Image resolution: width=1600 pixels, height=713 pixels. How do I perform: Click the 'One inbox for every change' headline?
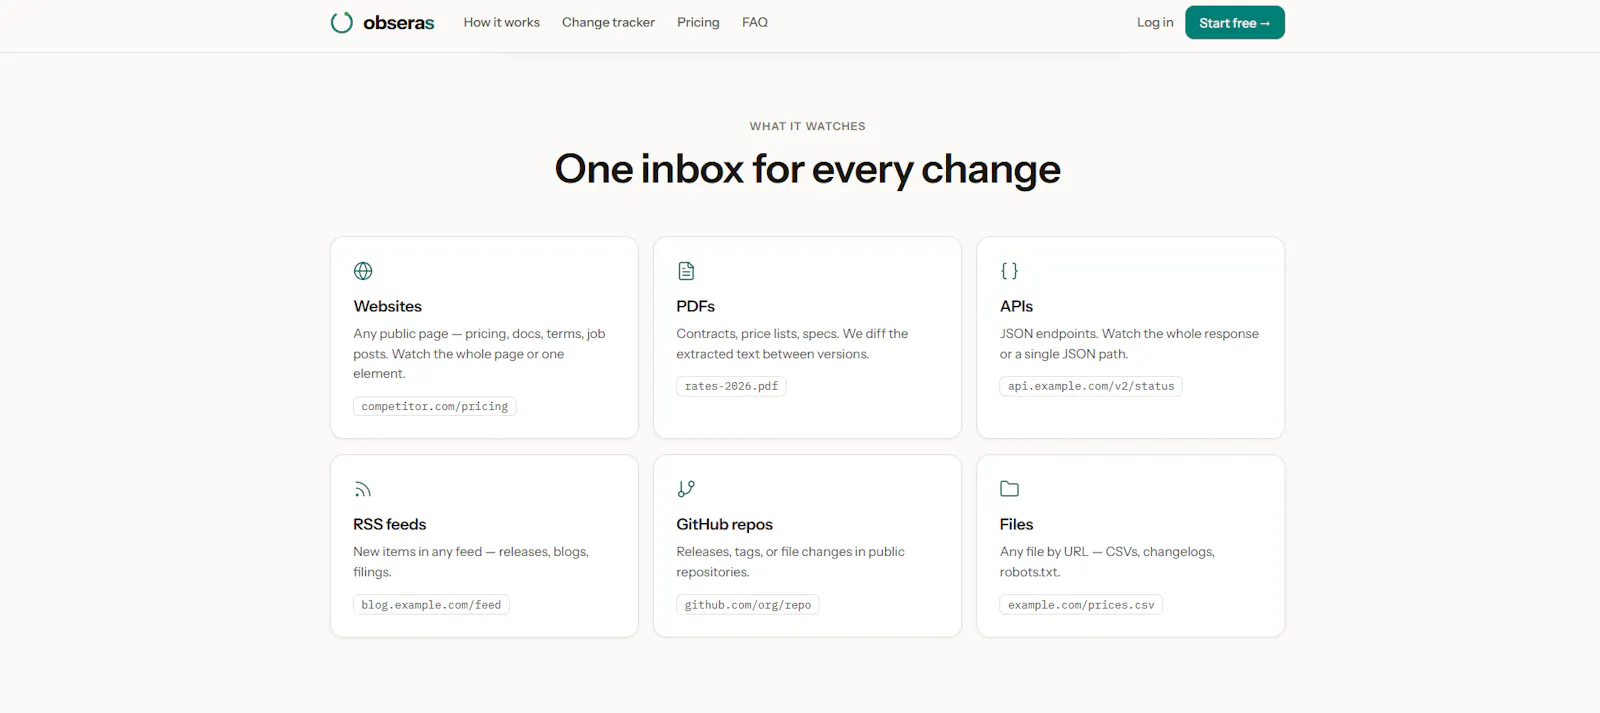807,169
